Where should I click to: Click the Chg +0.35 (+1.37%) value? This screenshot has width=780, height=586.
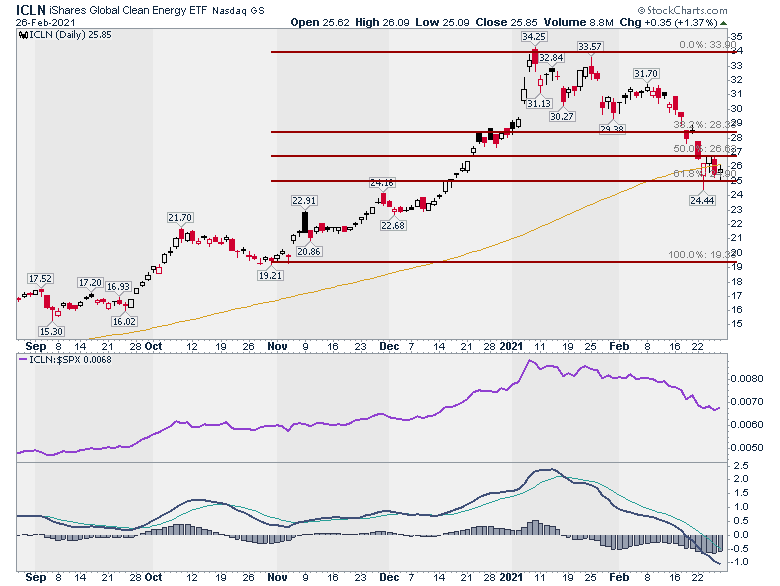(669, 22)
